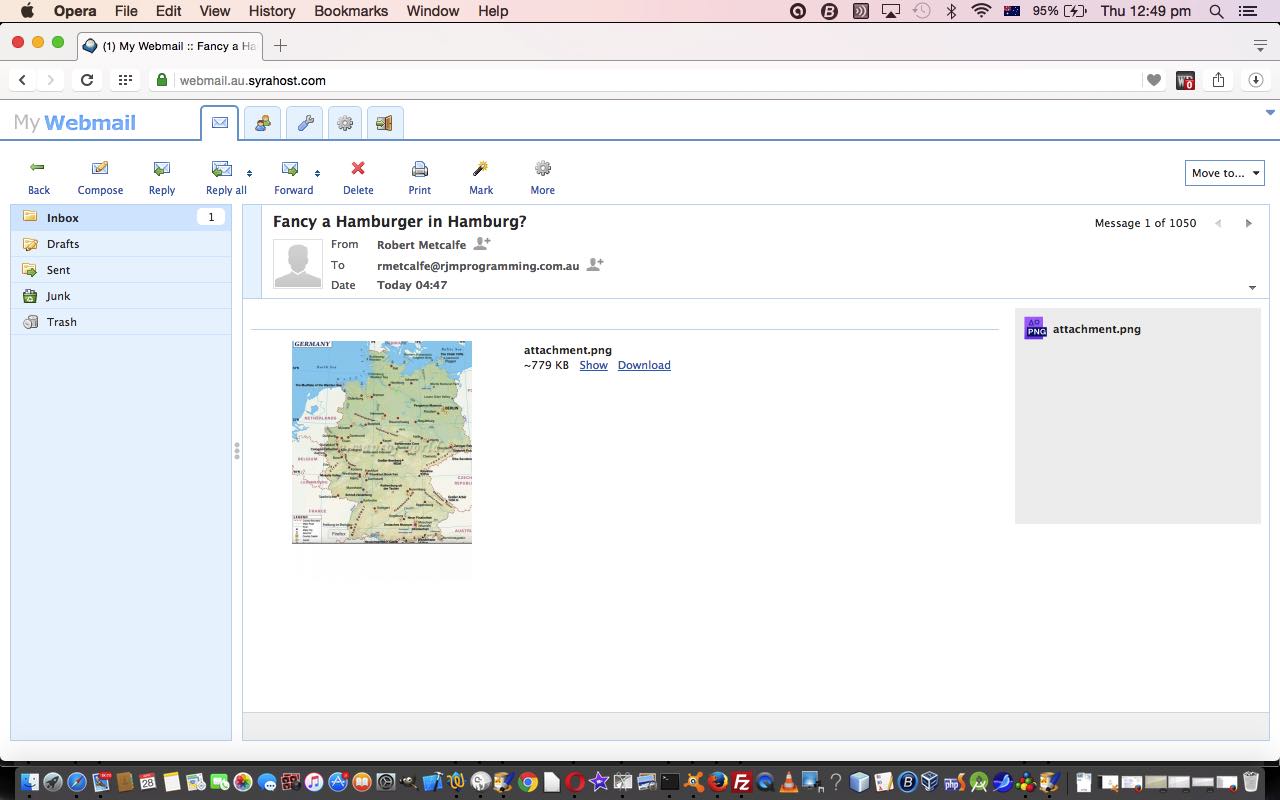The width and height of the screenshot is (1280, 800).
Task: Click the Reply all button
Action: (x=225, y=178)
